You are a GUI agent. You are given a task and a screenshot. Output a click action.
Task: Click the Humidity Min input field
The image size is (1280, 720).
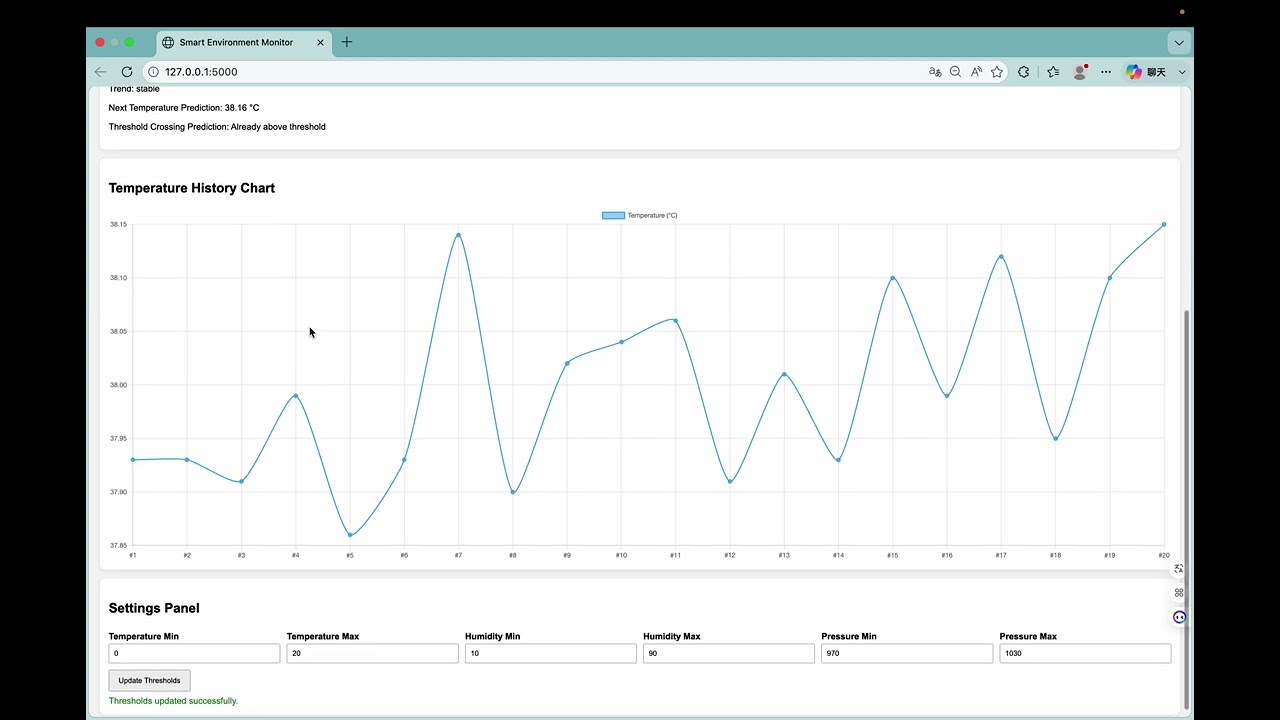[x=550, y=653]
